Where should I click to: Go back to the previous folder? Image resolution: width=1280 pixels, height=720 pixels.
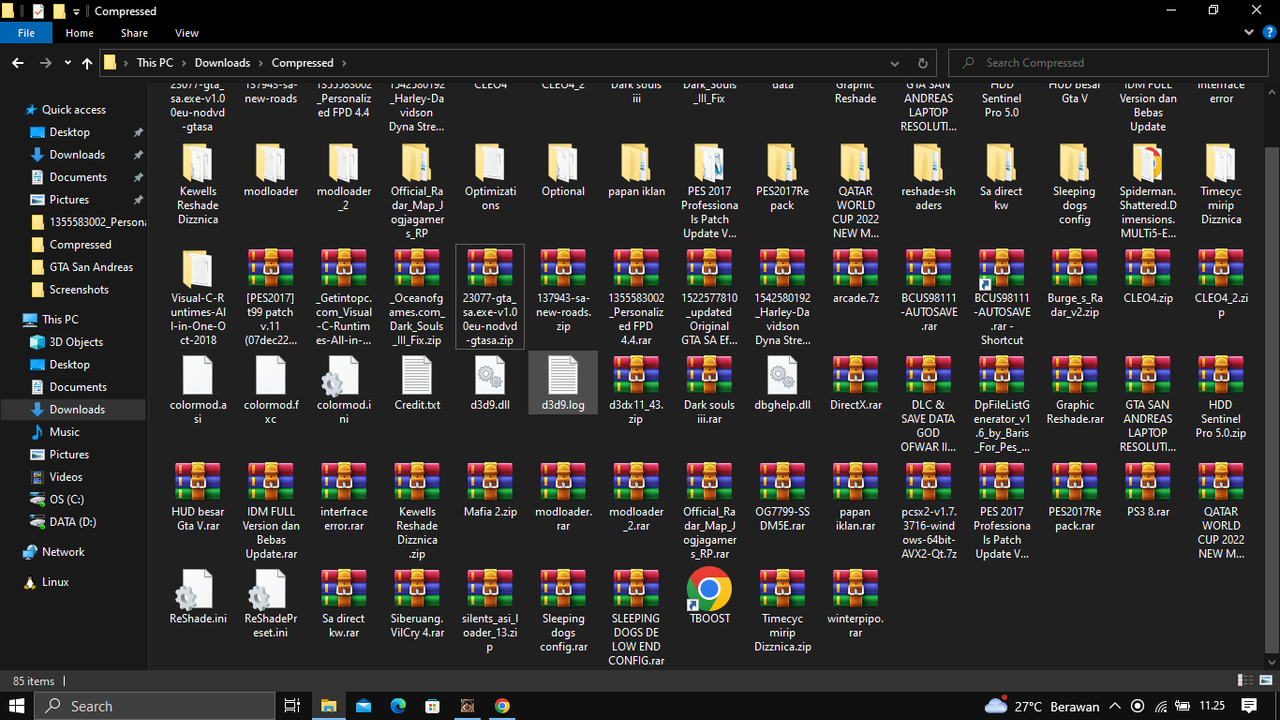pos(18,63)
